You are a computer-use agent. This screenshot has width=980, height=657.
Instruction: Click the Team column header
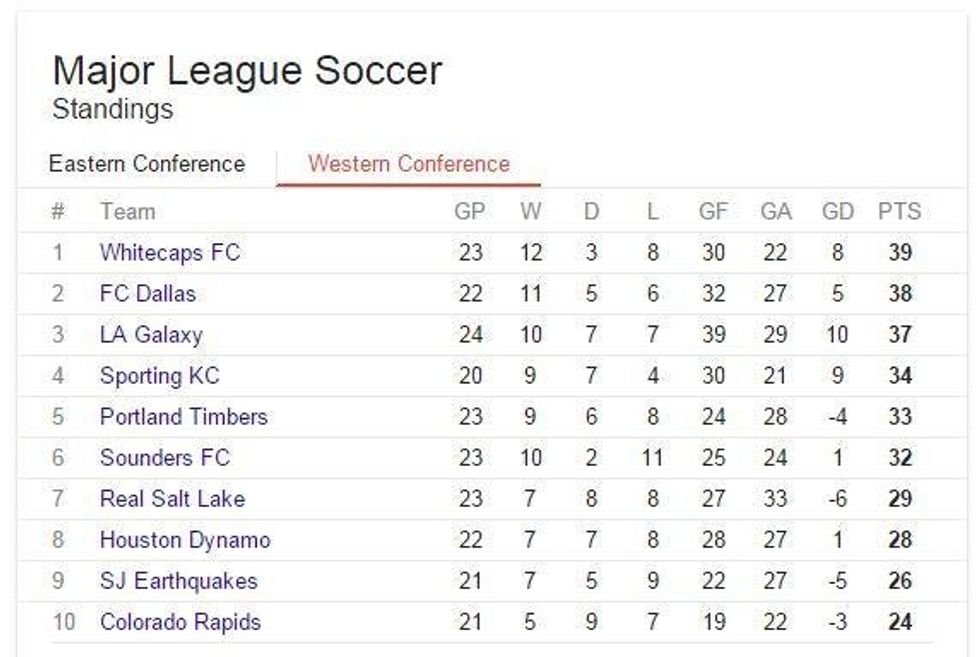127,212
